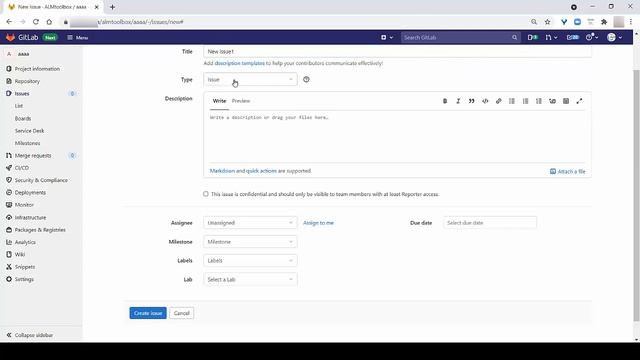Open the Select a Lab dropdown
The width and height of the screenshot is (640, 360).
(250, 280)
